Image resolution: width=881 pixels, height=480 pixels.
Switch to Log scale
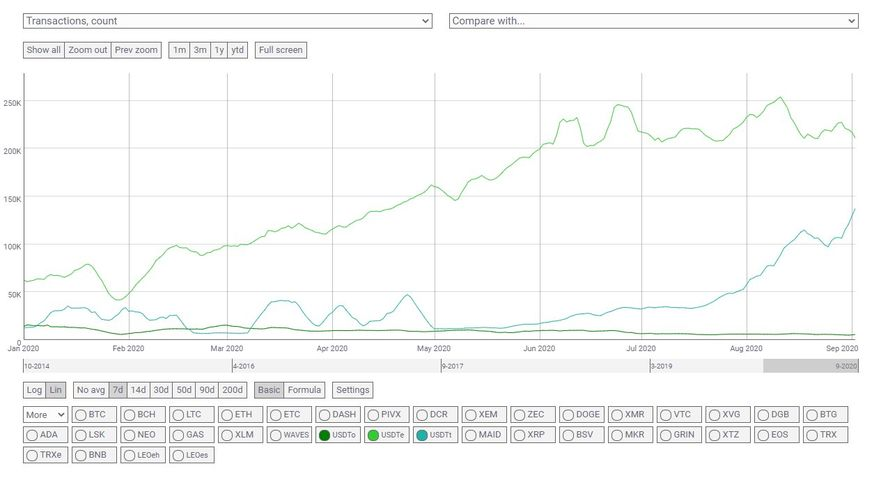[x=34, y=390]
